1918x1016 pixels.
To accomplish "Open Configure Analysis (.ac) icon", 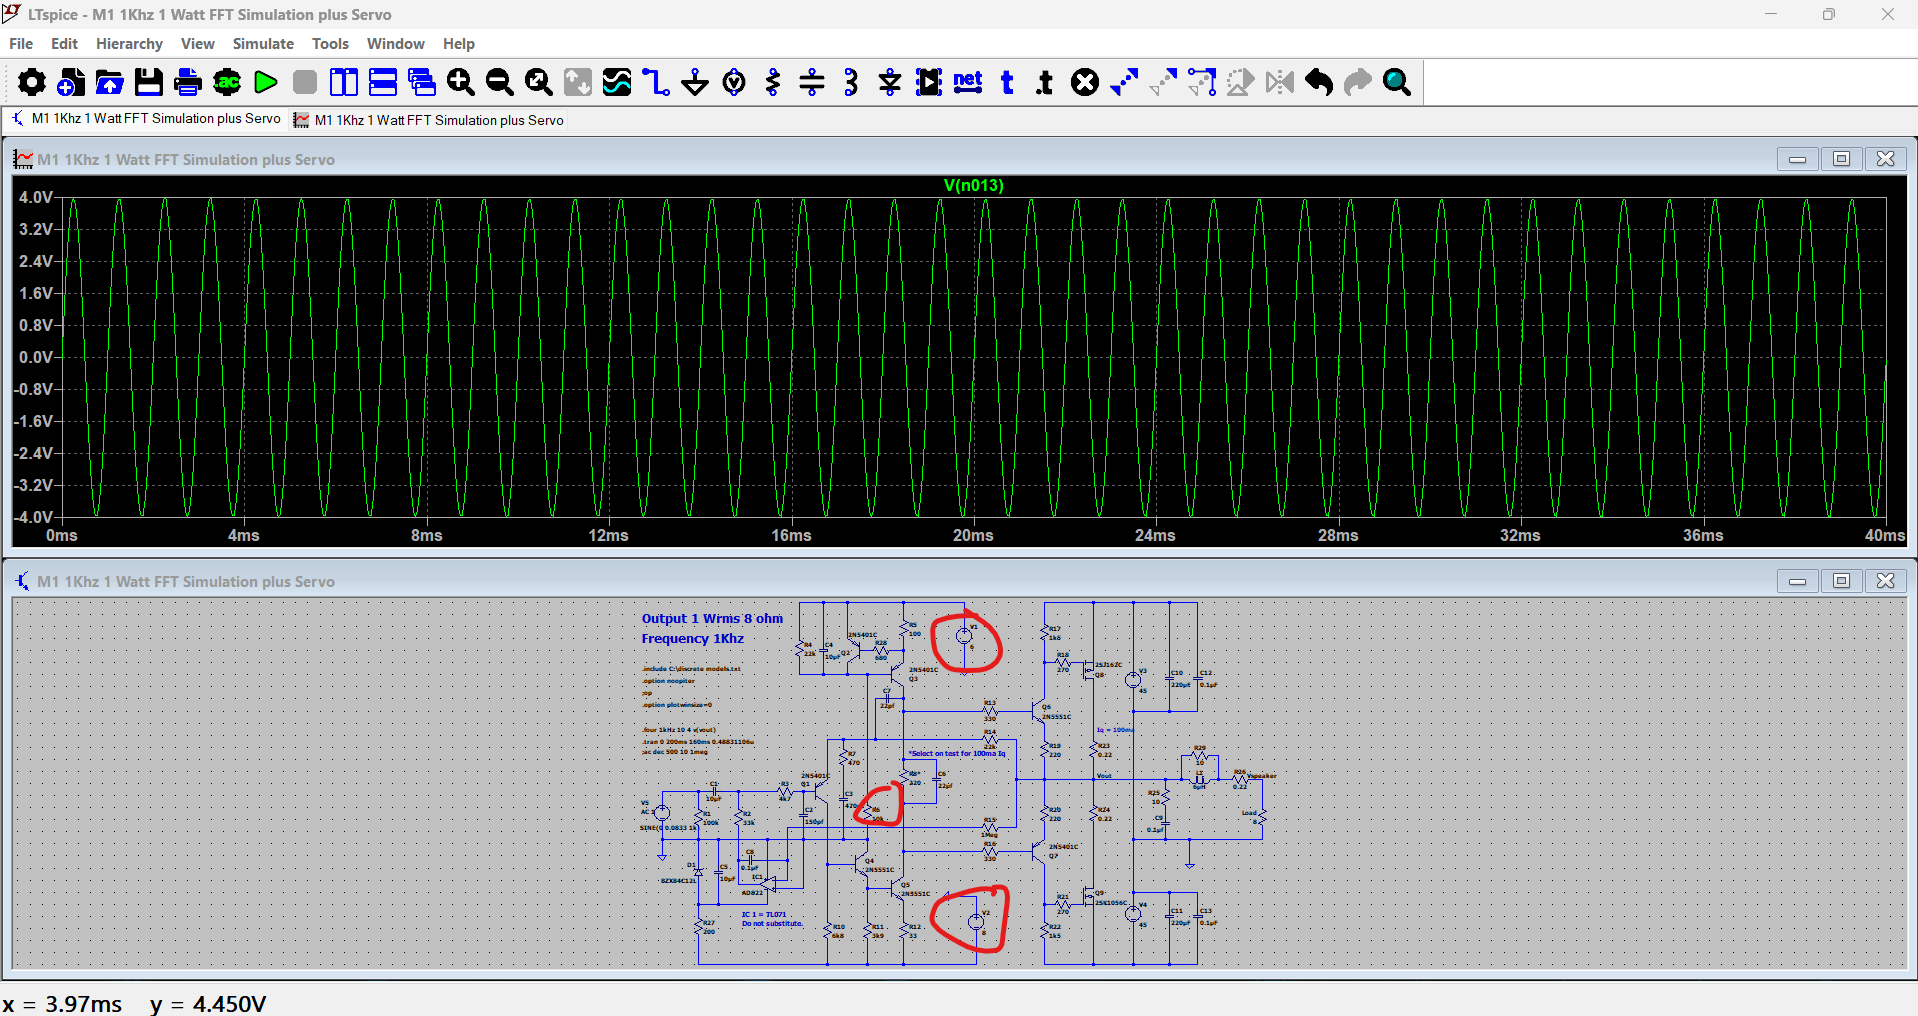I will coord(227,82).
